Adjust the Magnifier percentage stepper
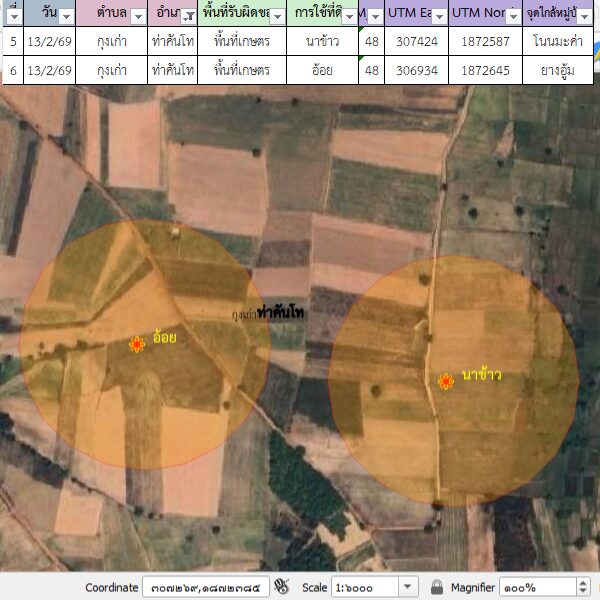The height and width of the screenshot is (600, 600). pos(584,587)
